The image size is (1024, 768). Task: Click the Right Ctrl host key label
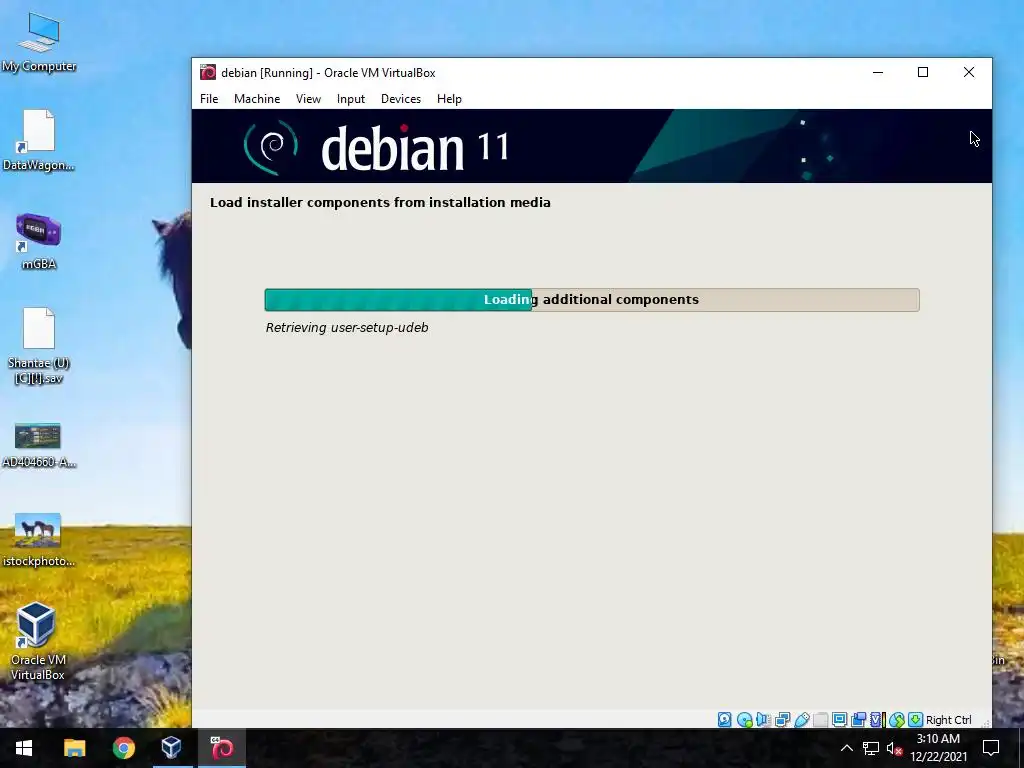pyautogui.click(x=948, y=720)
